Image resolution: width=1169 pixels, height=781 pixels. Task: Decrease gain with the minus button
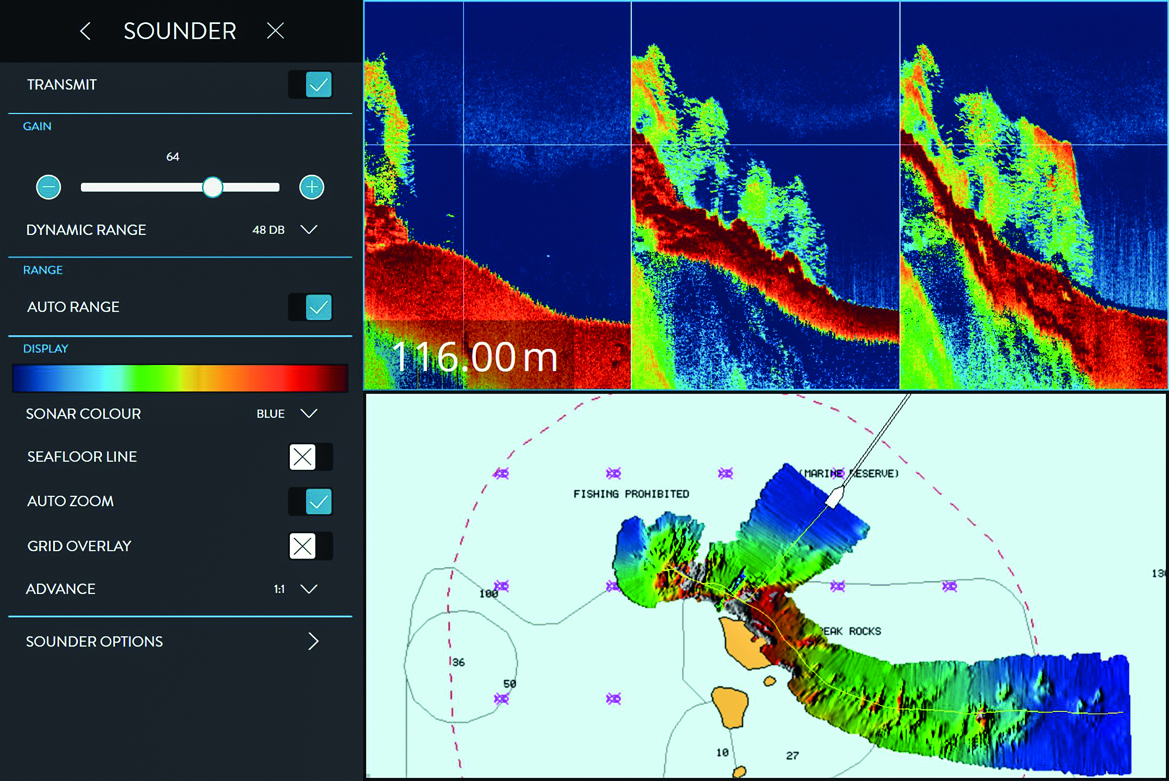tap(48, 187)
